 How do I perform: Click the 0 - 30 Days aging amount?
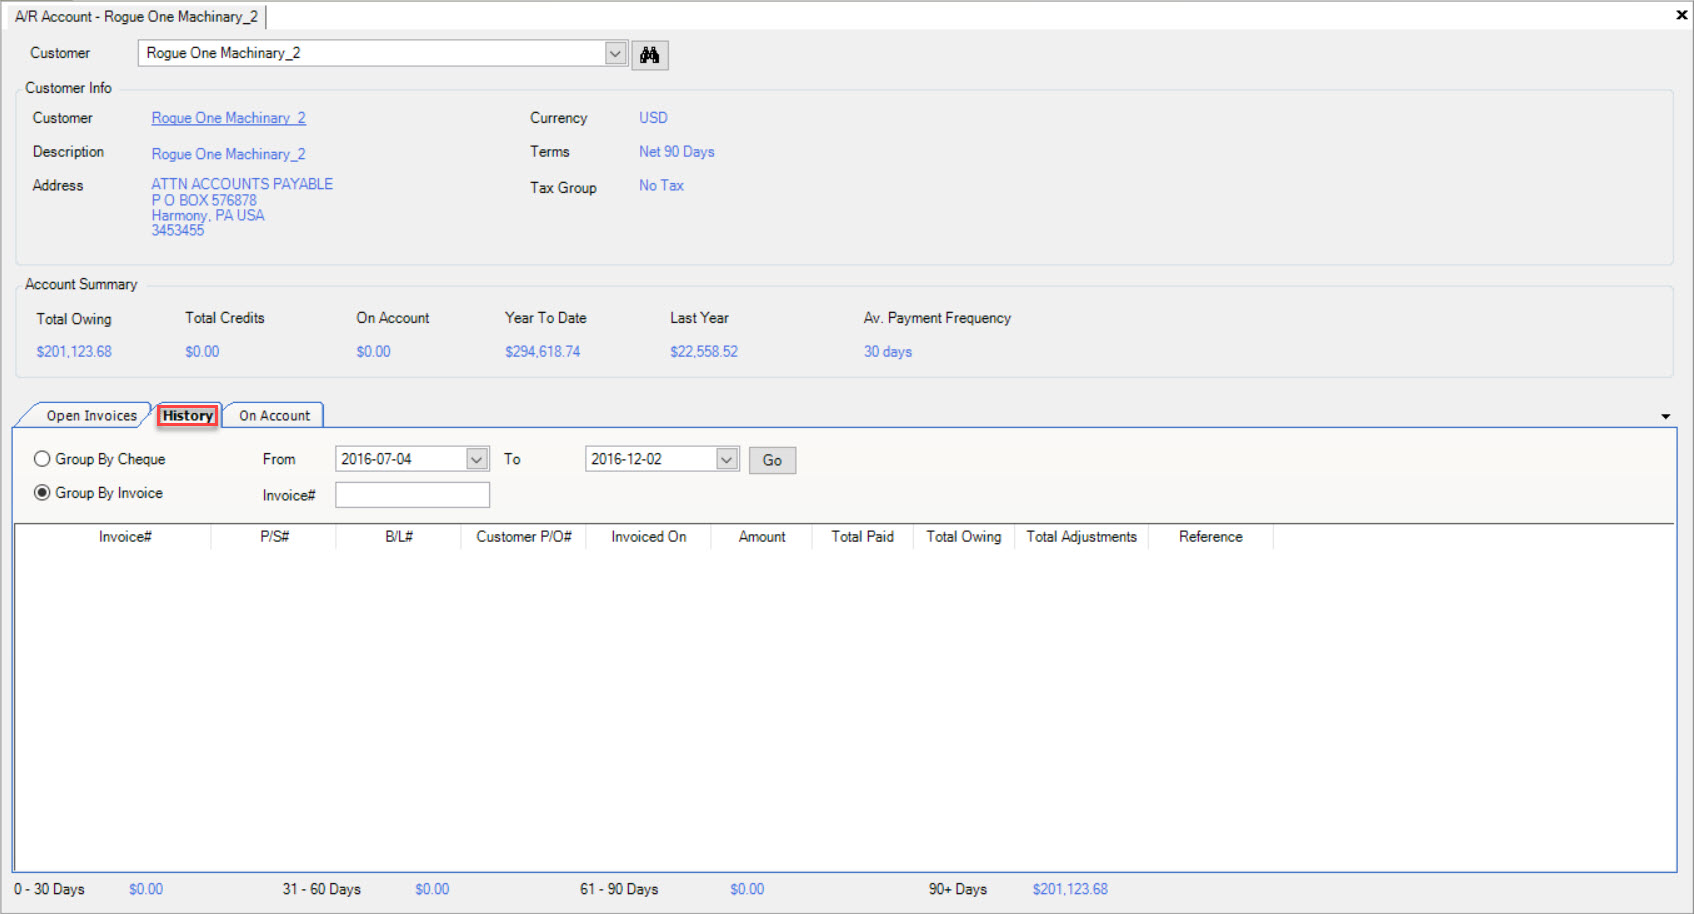[x=146, y=889]
